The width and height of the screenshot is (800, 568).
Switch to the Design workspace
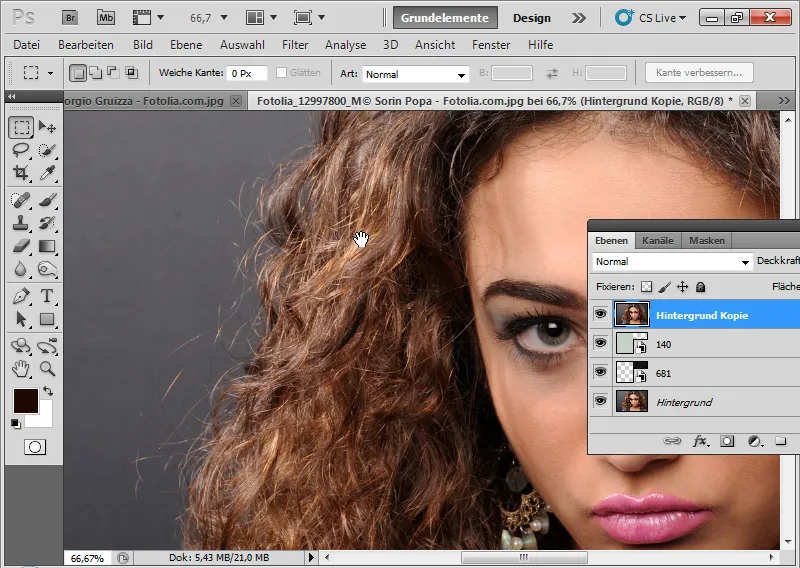click(532, 18)
